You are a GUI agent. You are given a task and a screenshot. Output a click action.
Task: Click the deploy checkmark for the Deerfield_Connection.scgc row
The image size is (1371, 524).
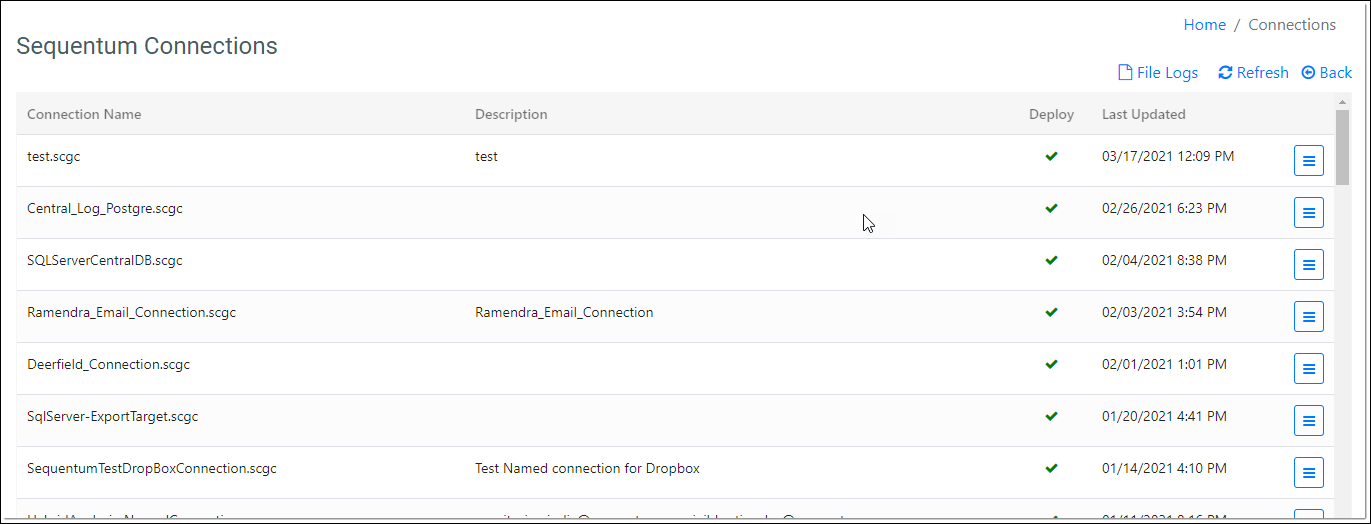coord(1051,364)
